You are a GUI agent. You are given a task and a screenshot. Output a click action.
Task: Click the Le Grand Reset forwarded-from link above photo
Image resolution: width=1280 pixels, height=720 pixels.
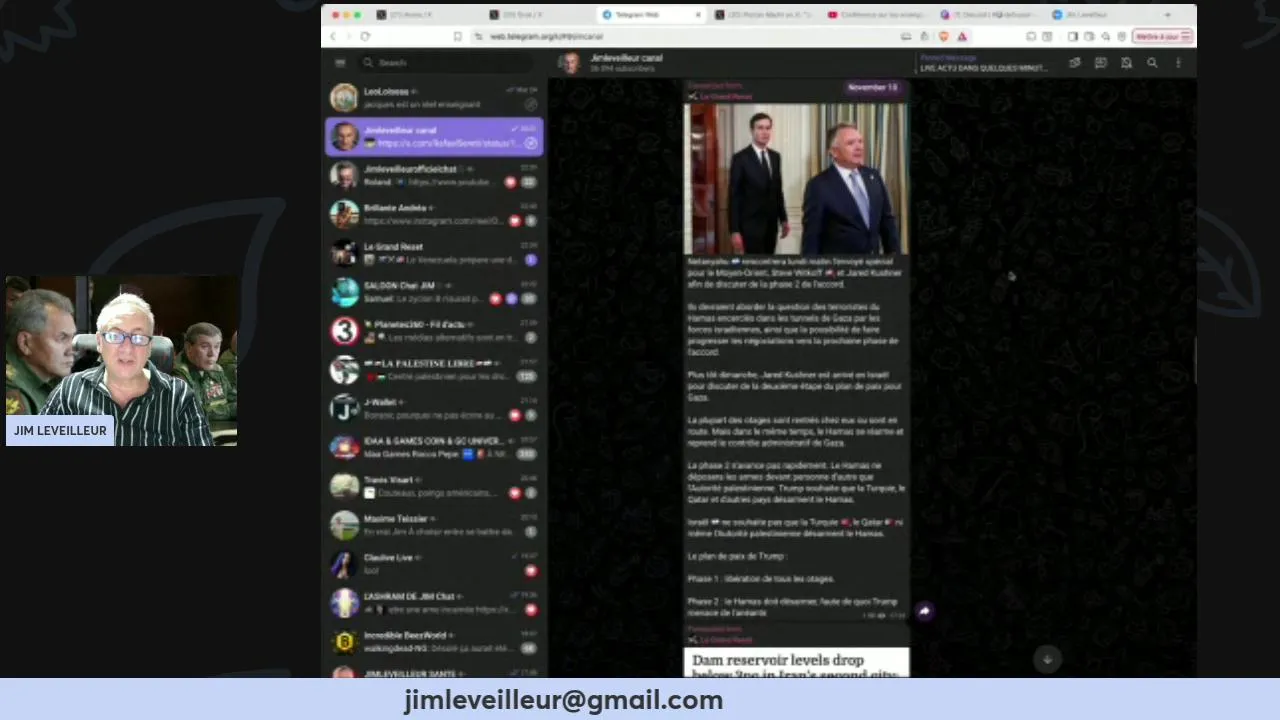[726, 96]
